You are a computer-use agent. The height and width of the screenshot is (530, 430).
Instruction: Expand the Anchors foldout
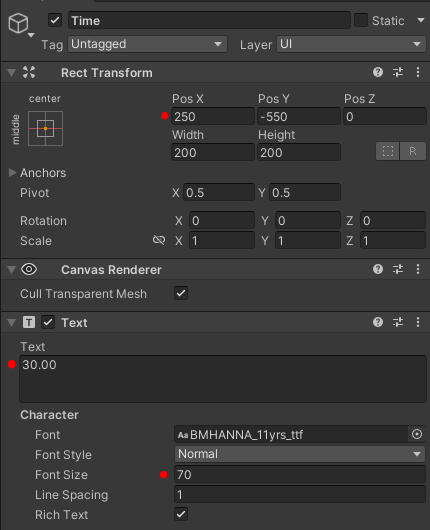(13, 172)
